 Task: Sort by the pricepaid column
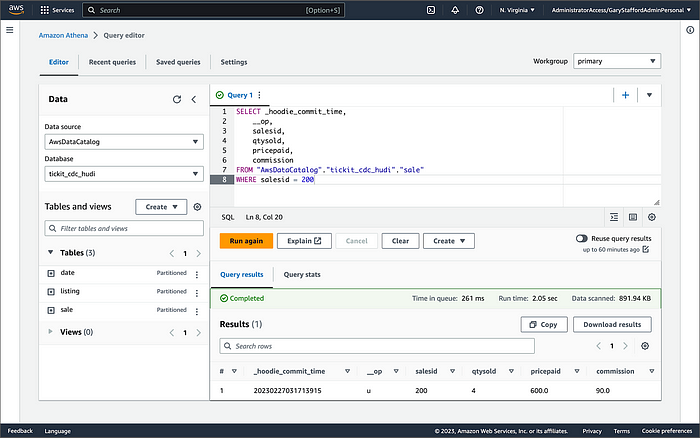577,371
